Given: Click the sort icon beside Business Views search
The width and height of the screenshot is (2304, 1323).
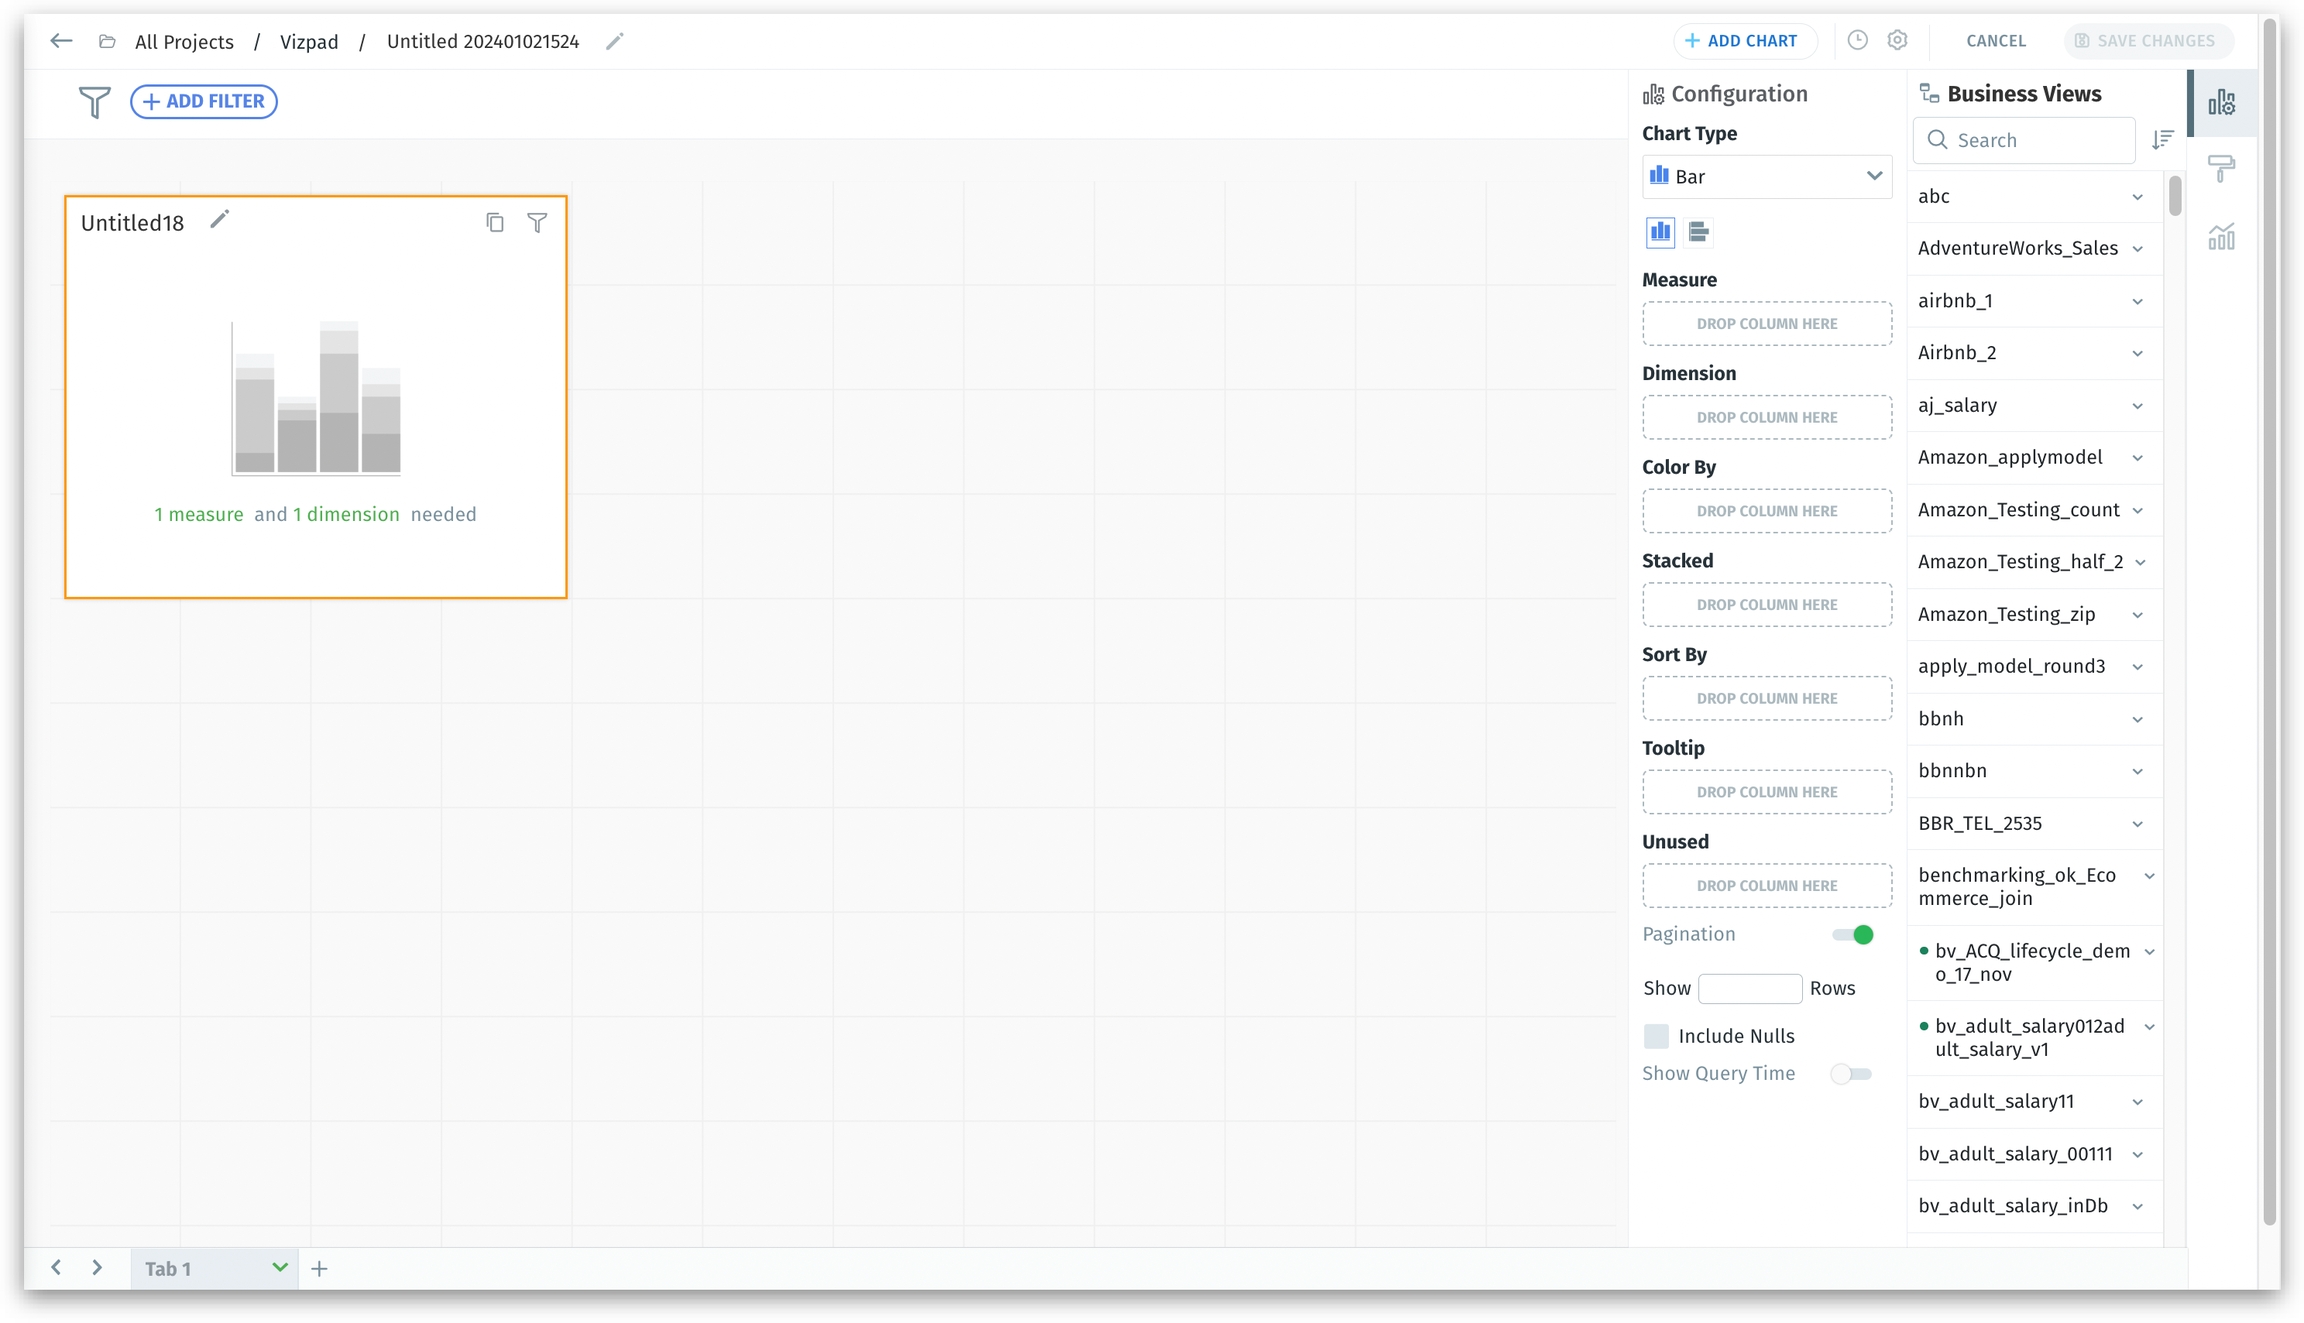Looking at the screenshot, I should [2162, 140].
